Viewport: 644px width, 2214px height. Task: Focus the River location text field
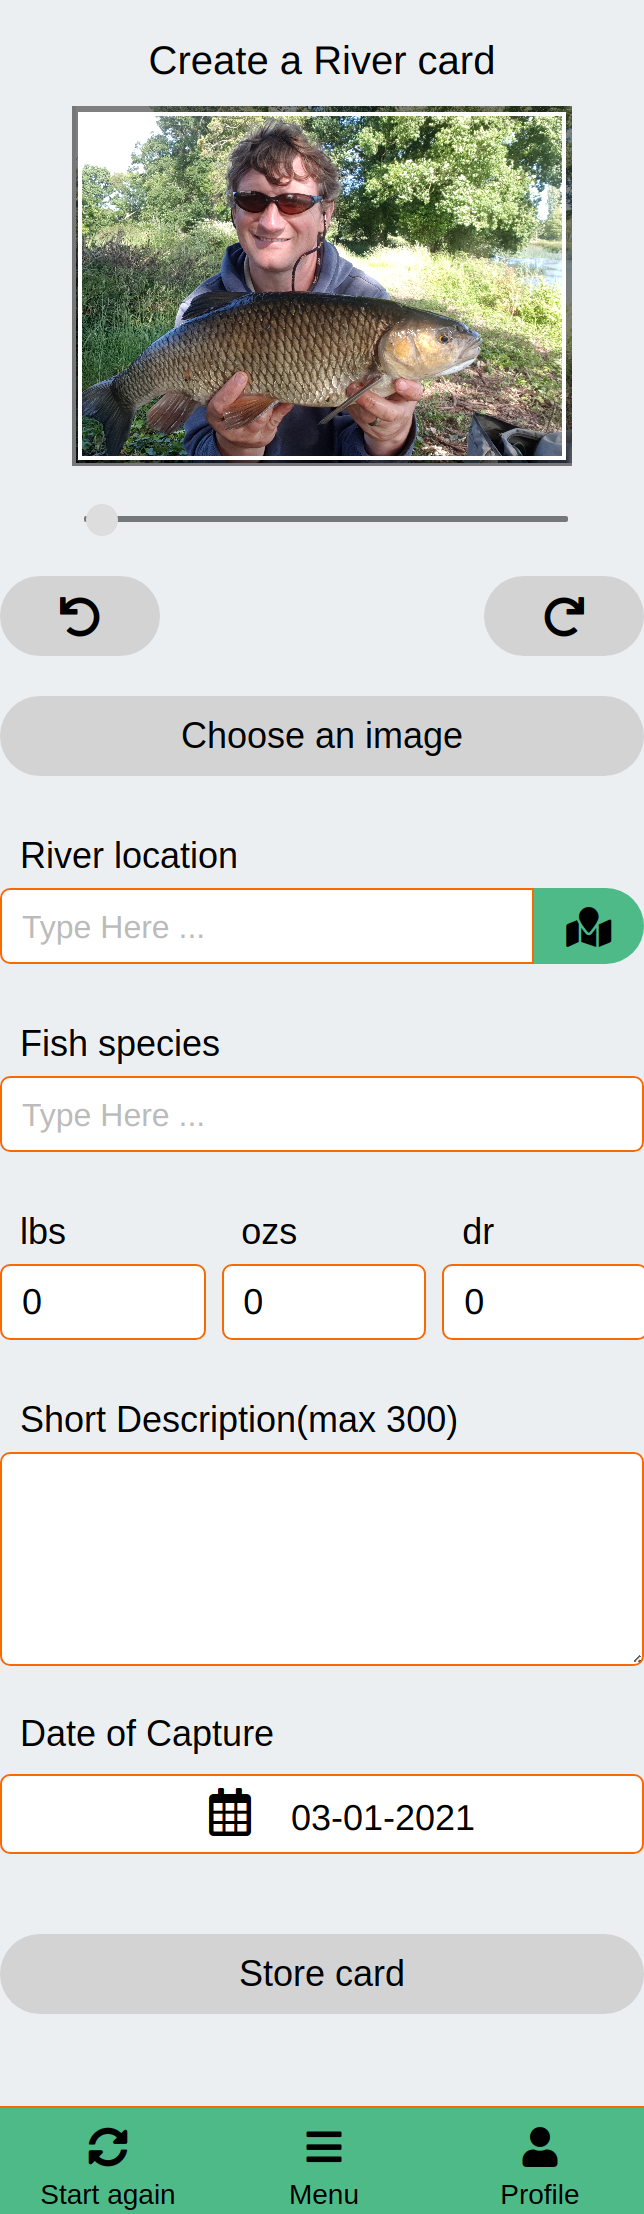coord(267,927)
